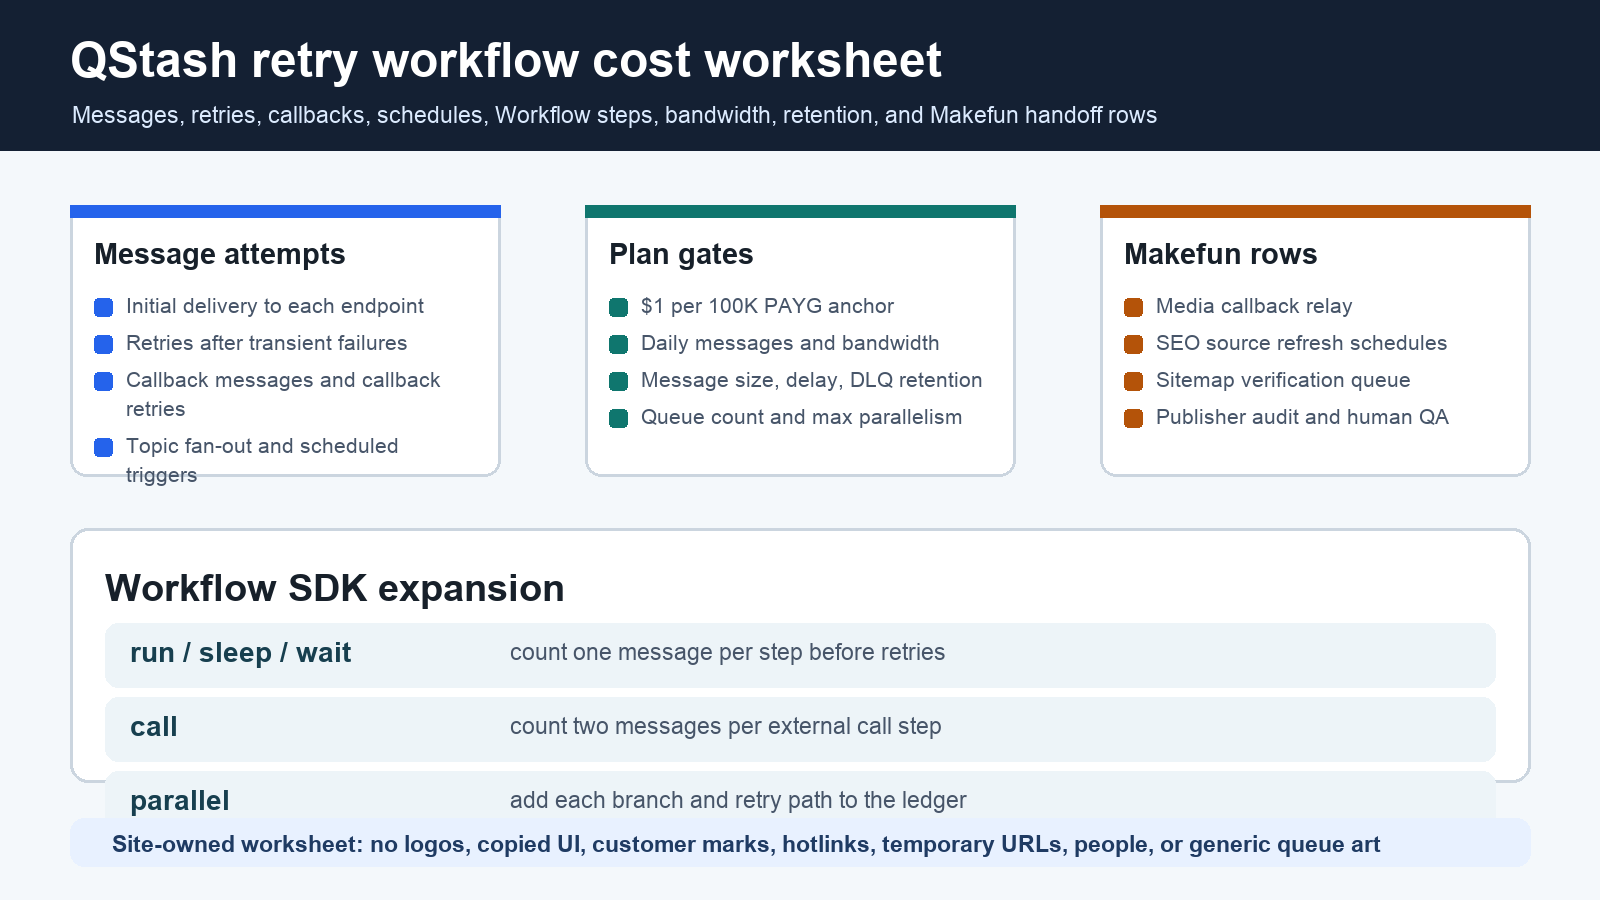
Task: Select the Plan gates card heading
Action: [x=681, y=254]
